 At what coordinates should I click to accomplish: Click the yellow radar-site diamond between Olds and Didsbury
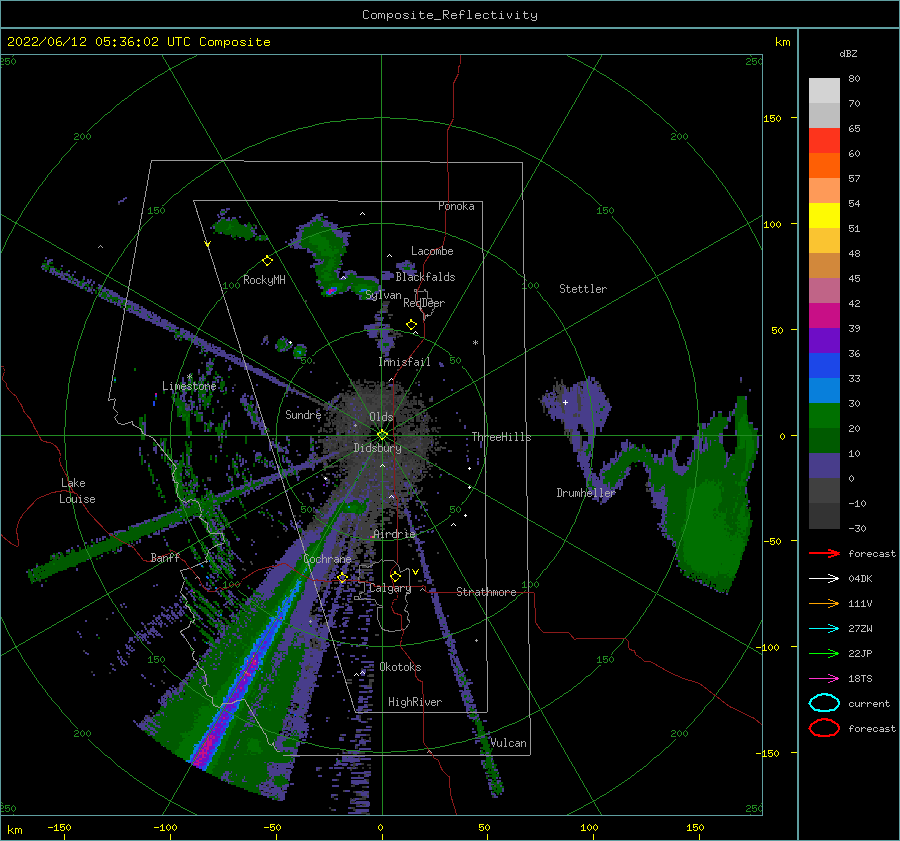pos(382,435)
